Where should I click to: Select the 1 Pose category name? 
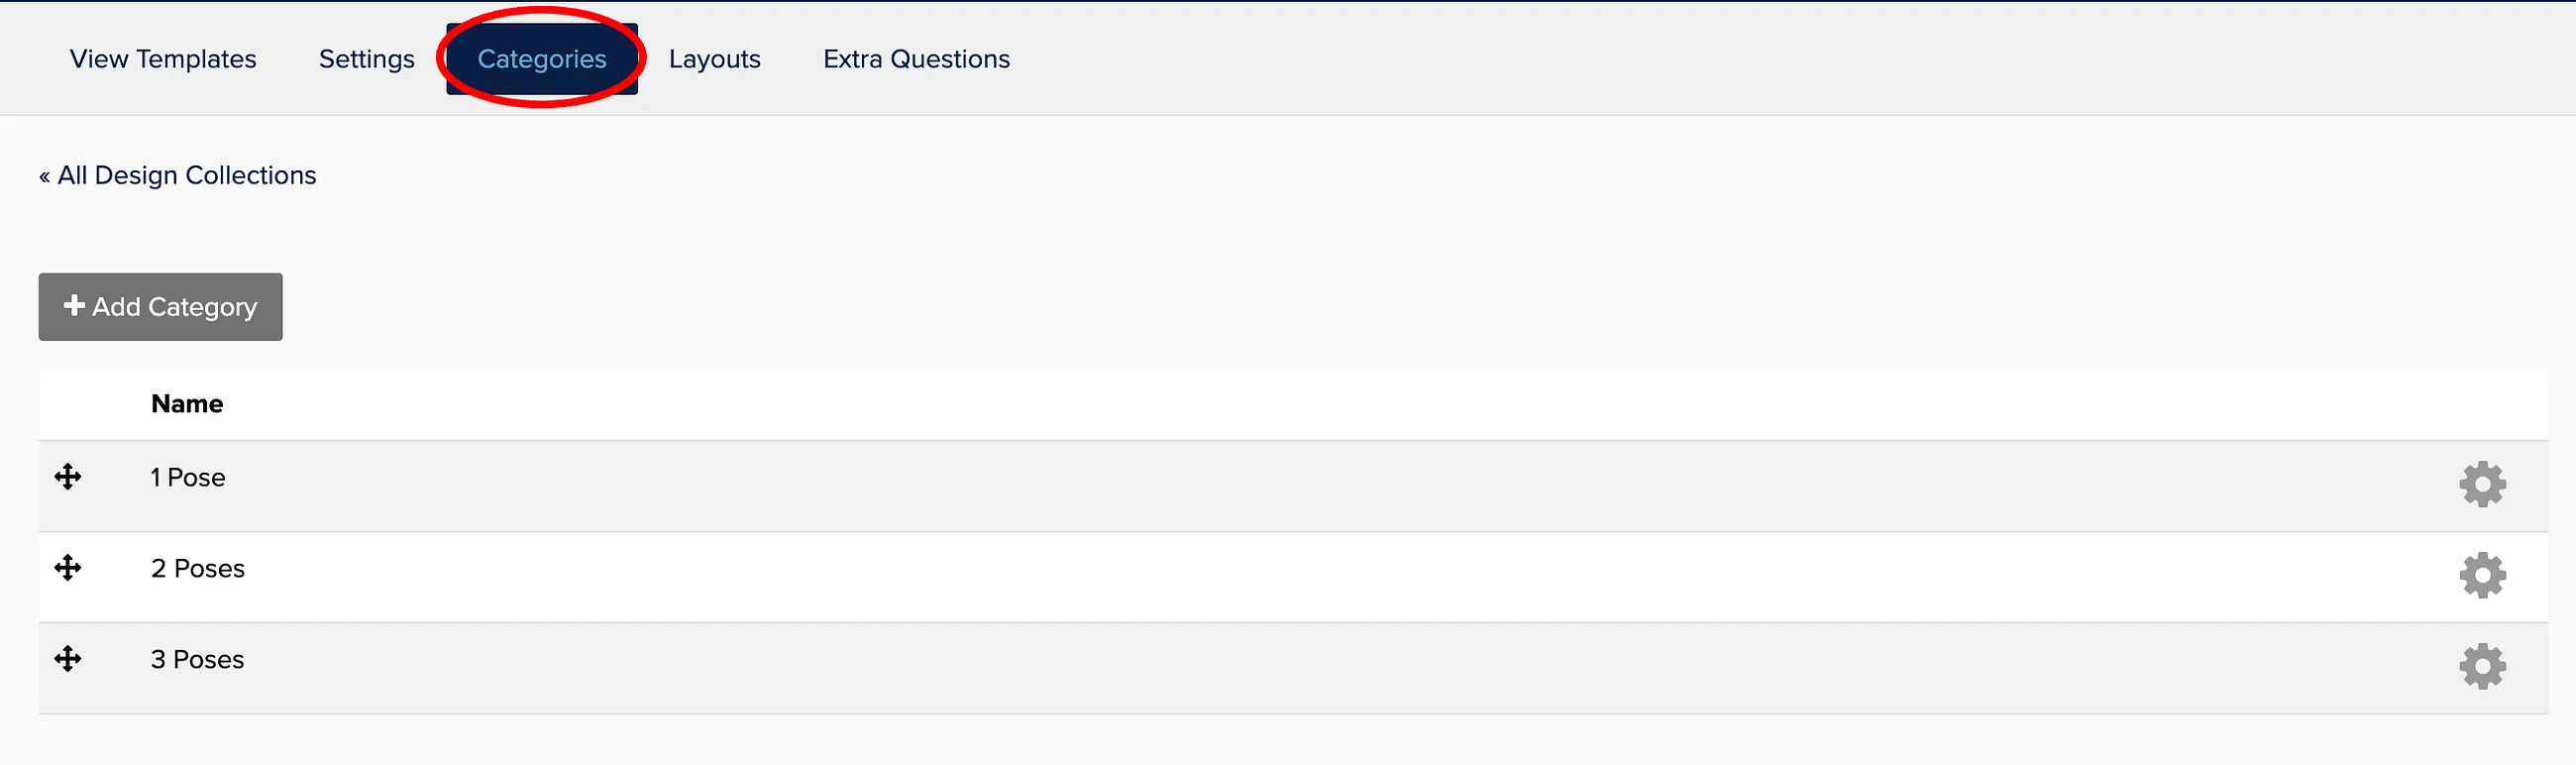click(x=188, y=477)
